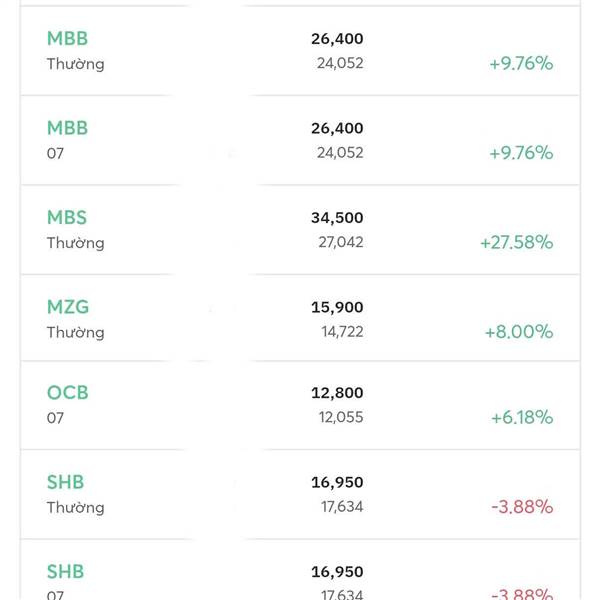
Task: Click +9.76% in the MBB 07 row
Action: [x=521, y=153]
